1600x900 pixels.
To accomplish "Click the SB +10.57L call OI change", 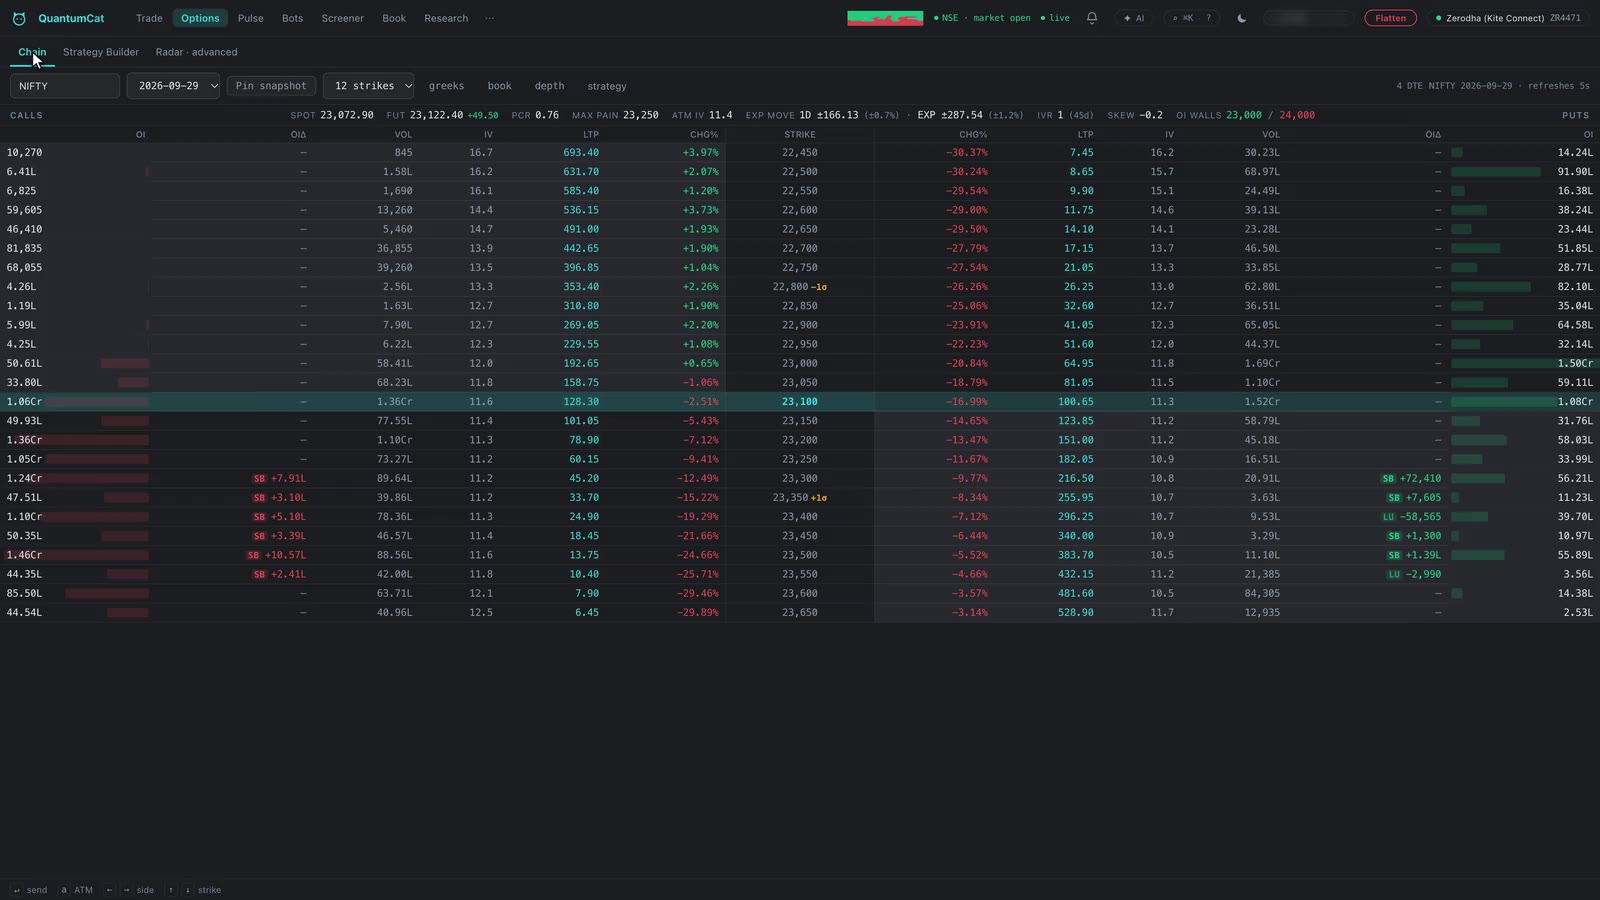I will (277, 555).
